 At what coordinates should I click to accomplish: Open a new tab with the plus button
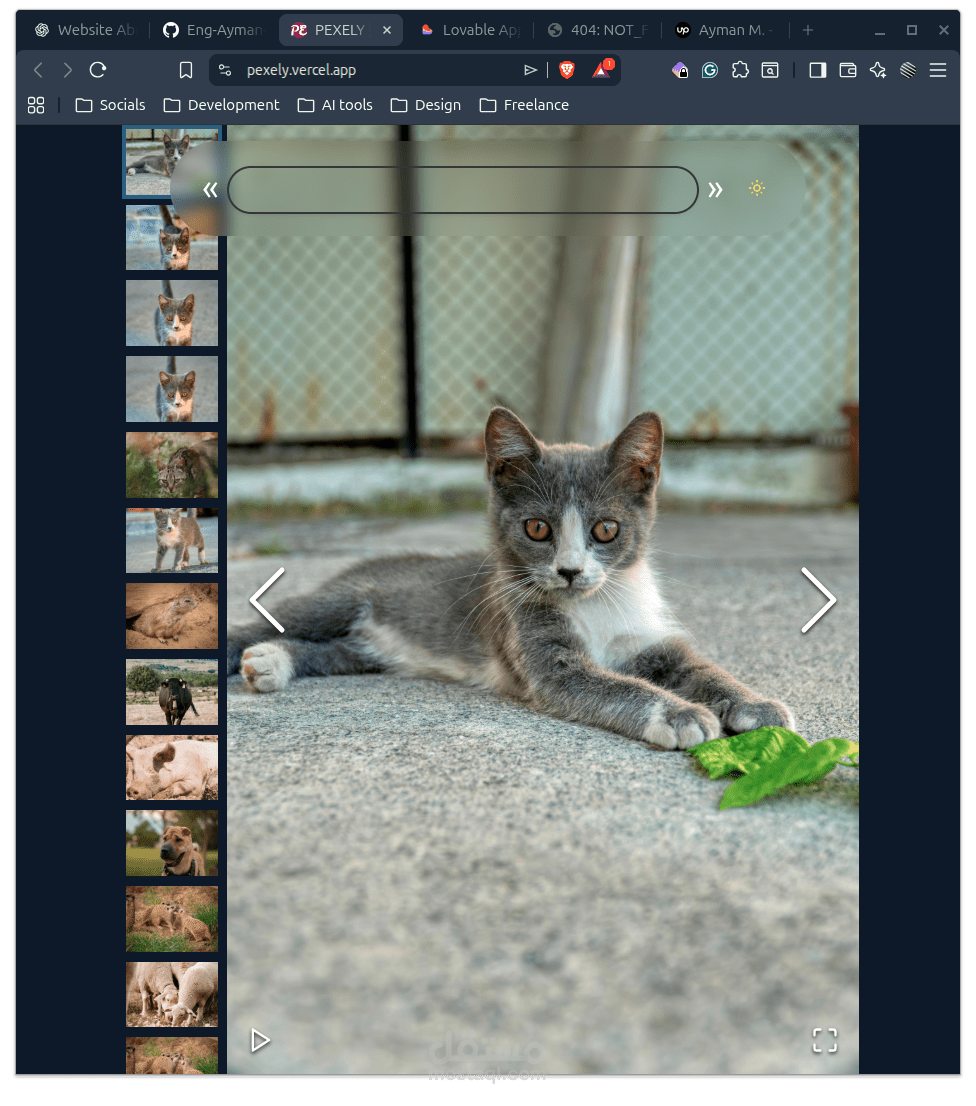click(808, 30)
